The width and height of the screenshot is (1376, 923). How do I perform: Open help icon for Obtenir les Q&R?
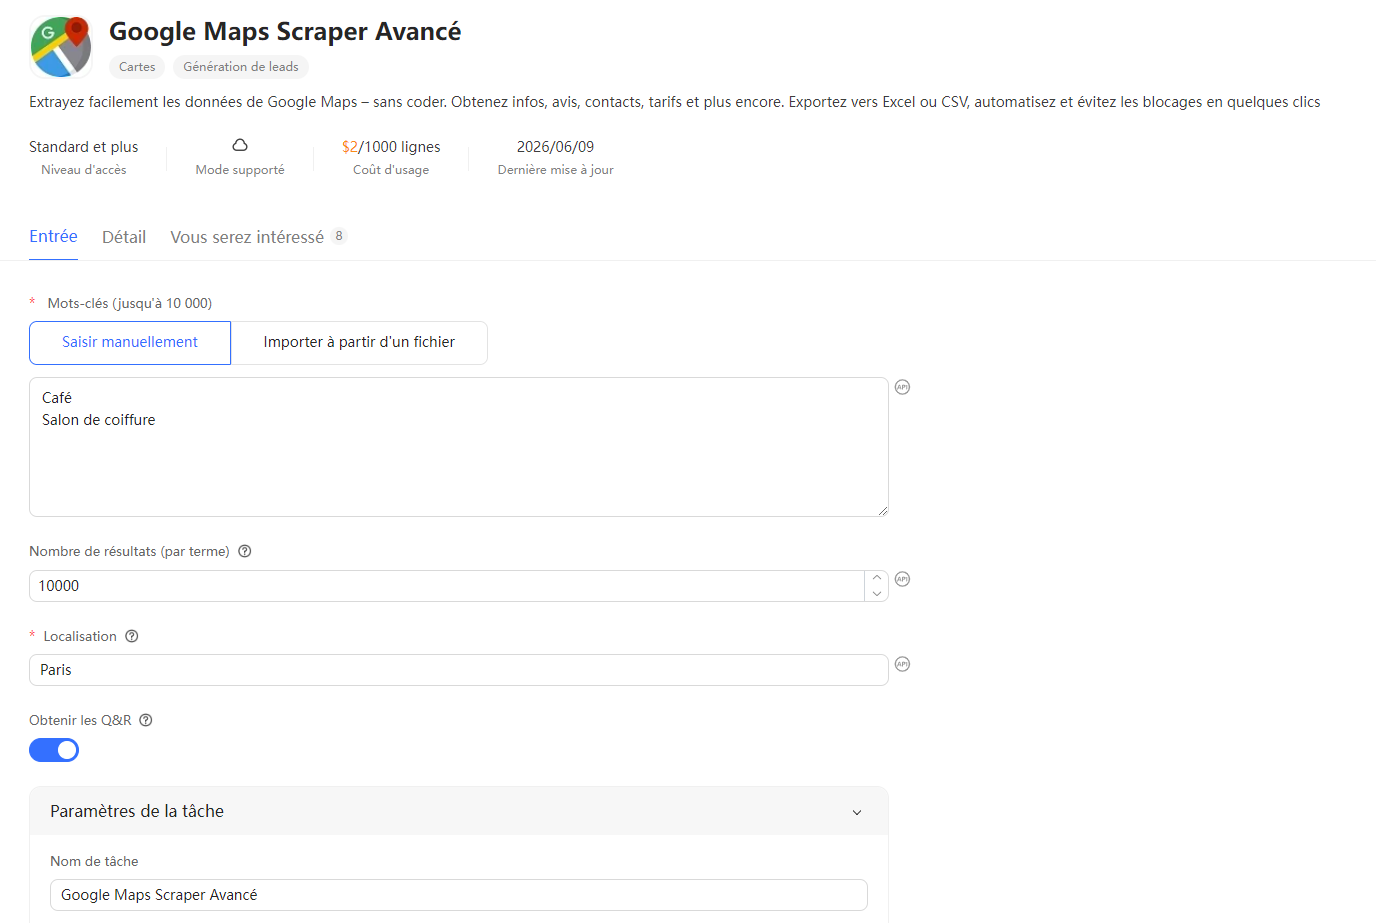coord(146,720)
